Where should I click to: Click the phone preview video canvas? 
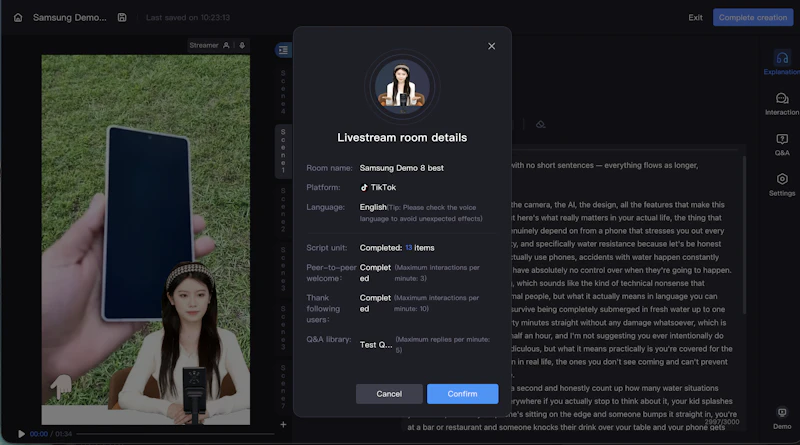pos(146,240)
